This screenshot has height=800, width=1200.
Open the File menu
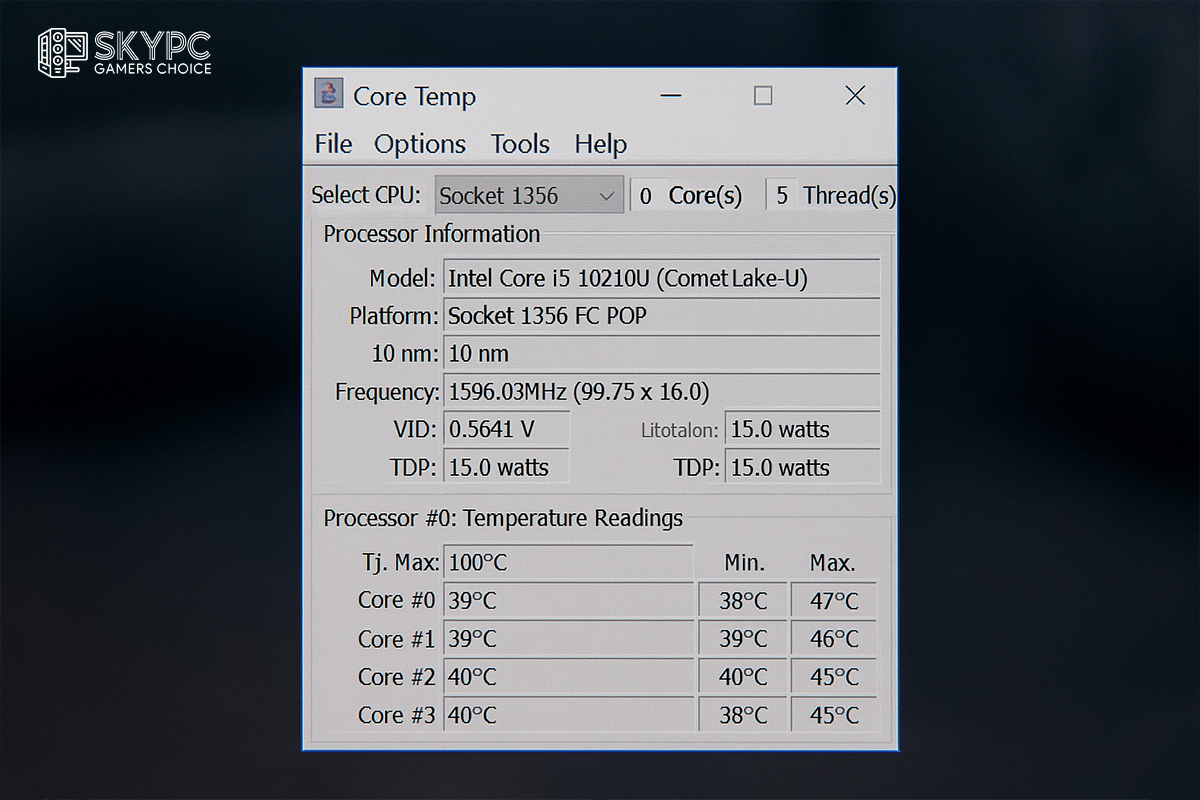tap(333, 144)
